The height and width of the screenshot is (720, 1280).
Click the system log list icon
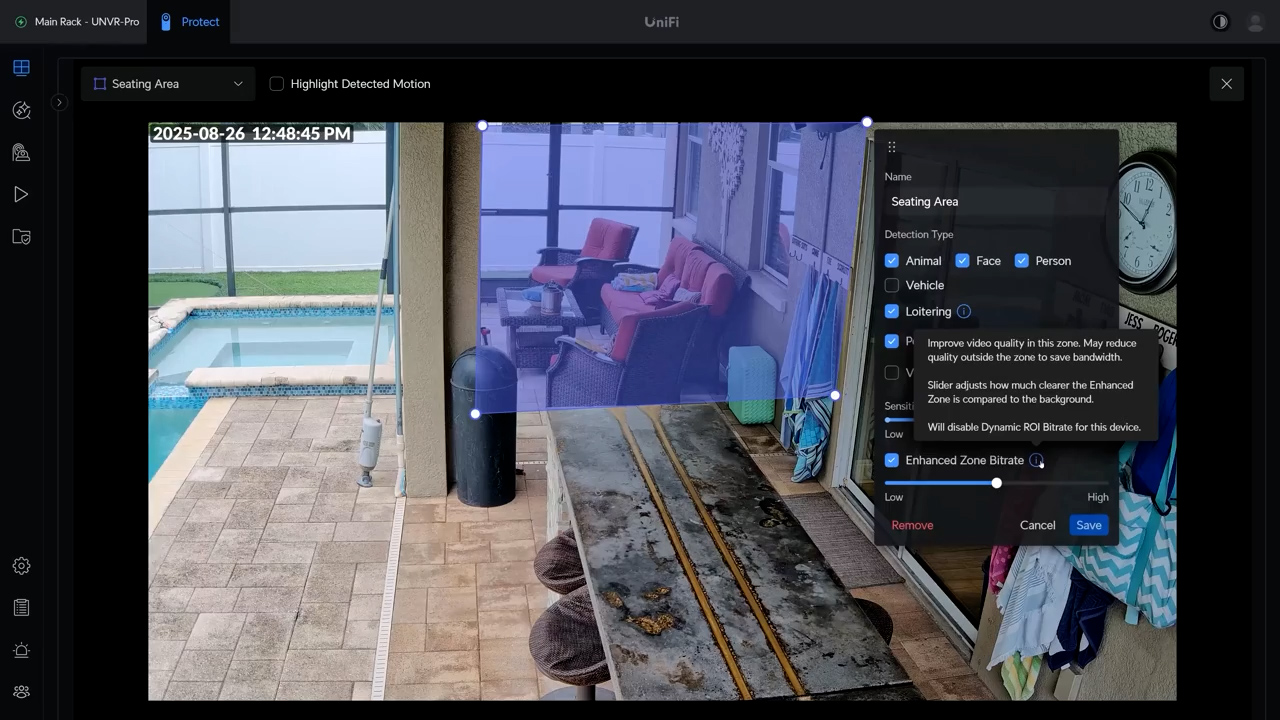point(21,608)
